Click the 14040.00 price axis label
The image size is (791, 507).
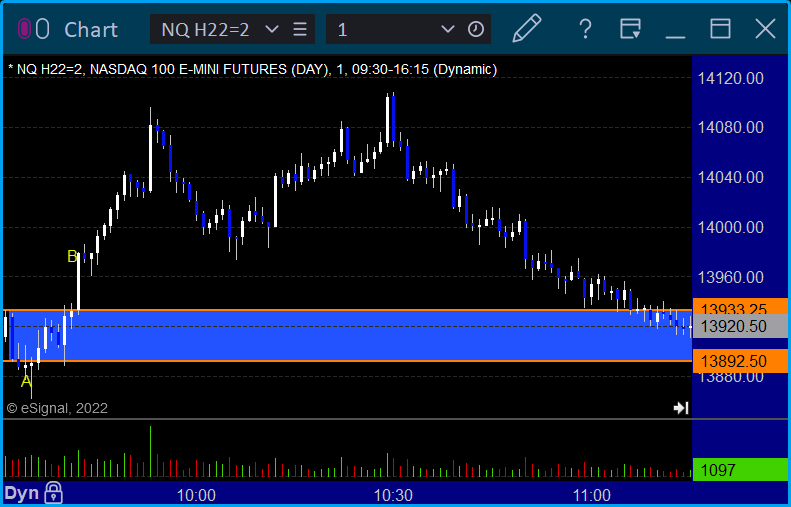(730, 177)
